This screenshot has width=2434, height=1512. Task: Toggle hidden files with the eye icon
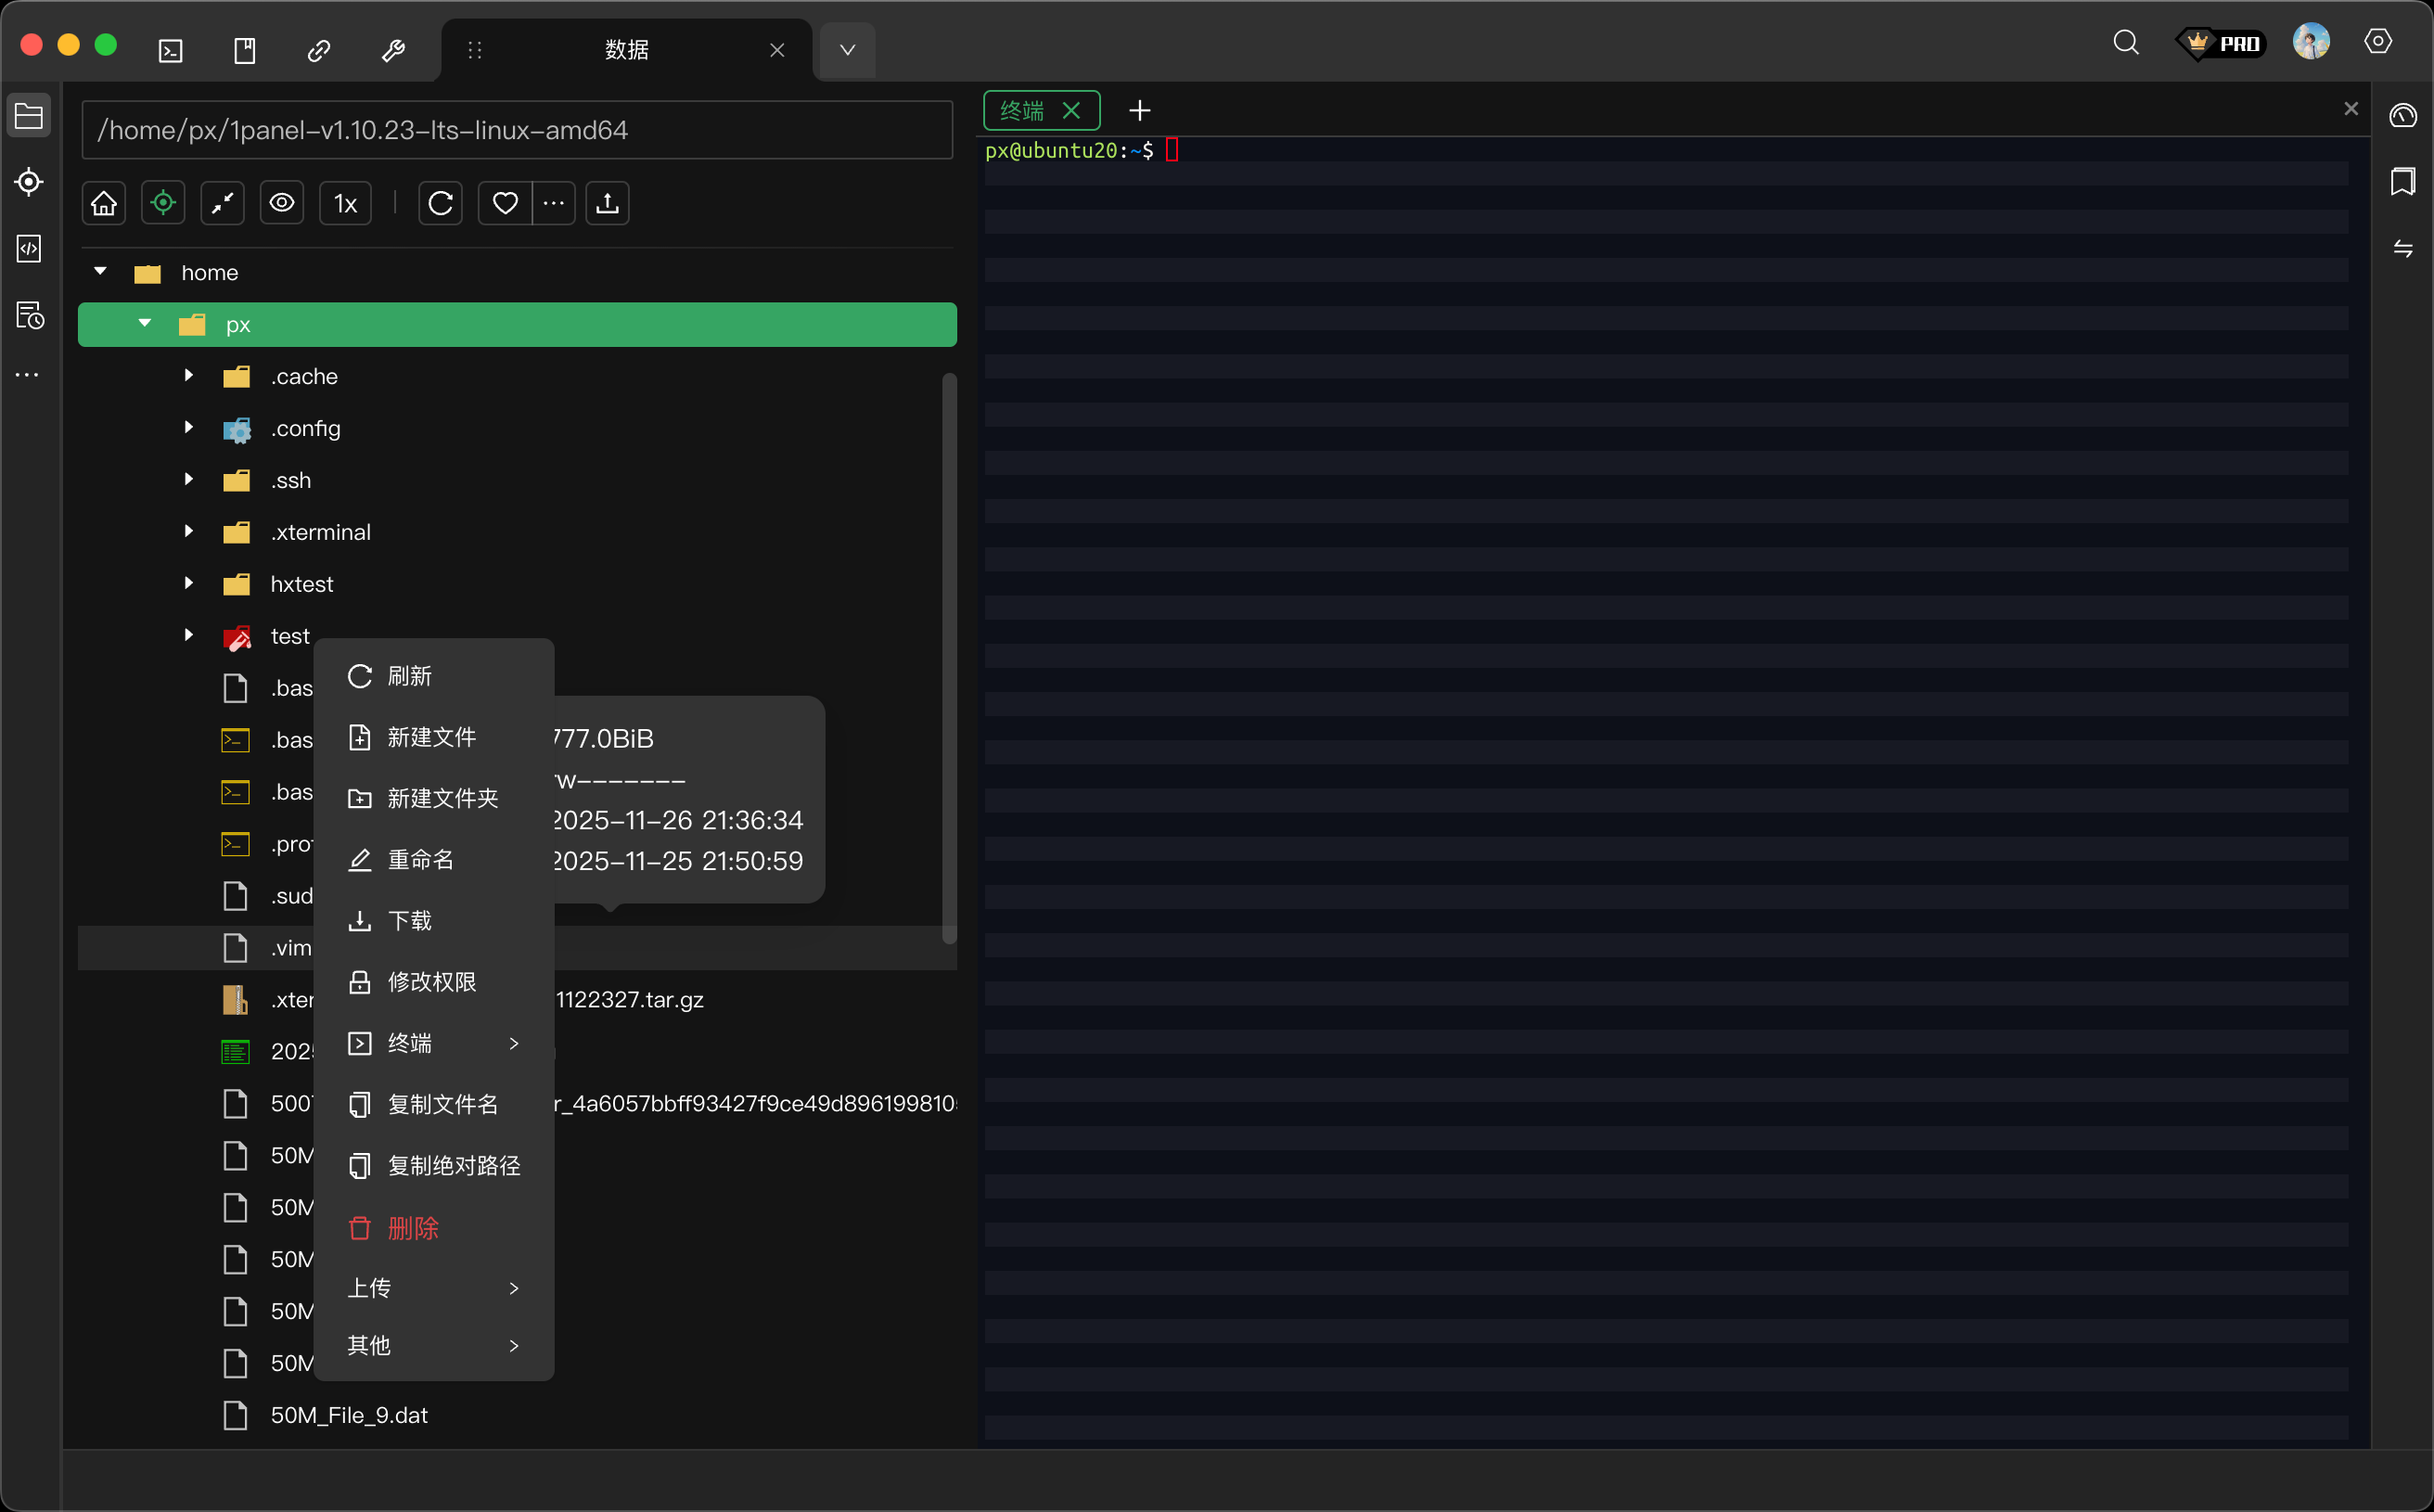pos(282,204)
